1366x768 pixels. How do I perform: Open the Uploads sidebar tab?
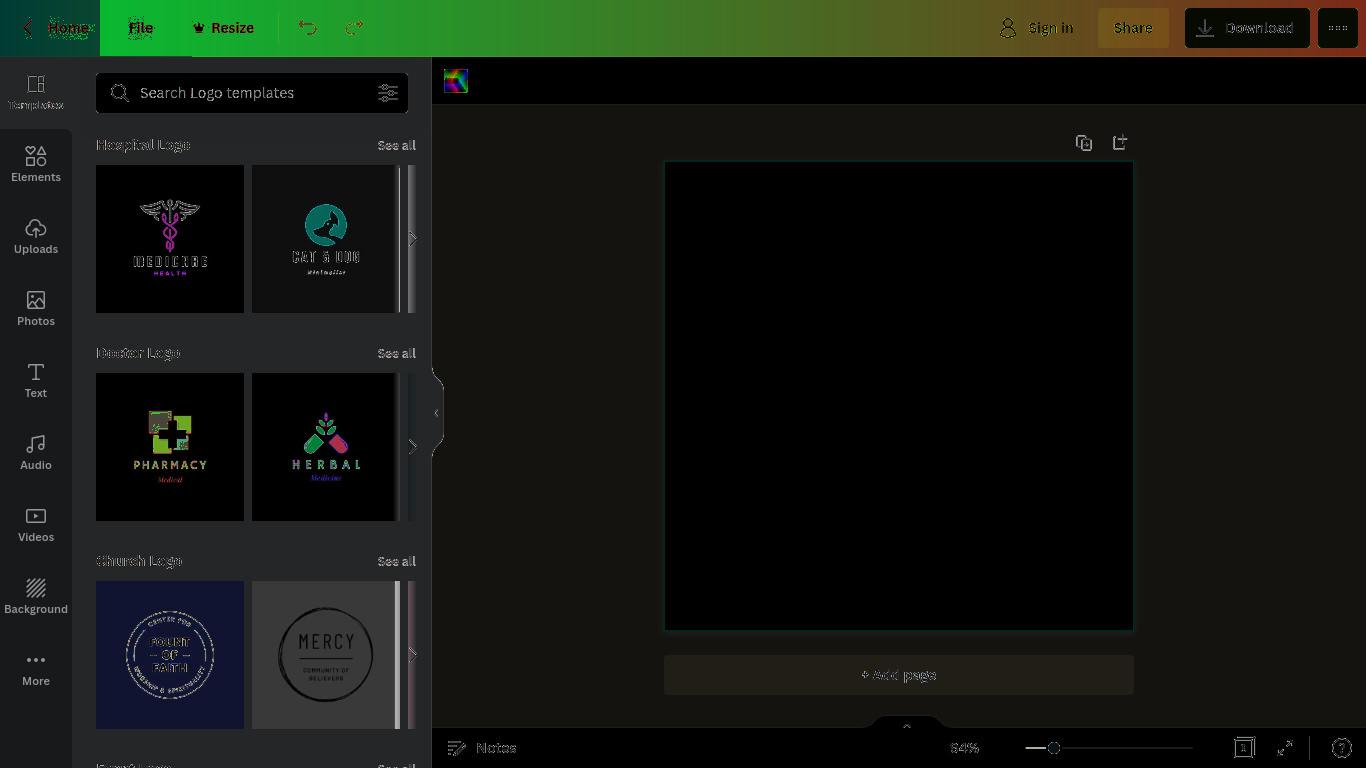click(x=36, y=237)
